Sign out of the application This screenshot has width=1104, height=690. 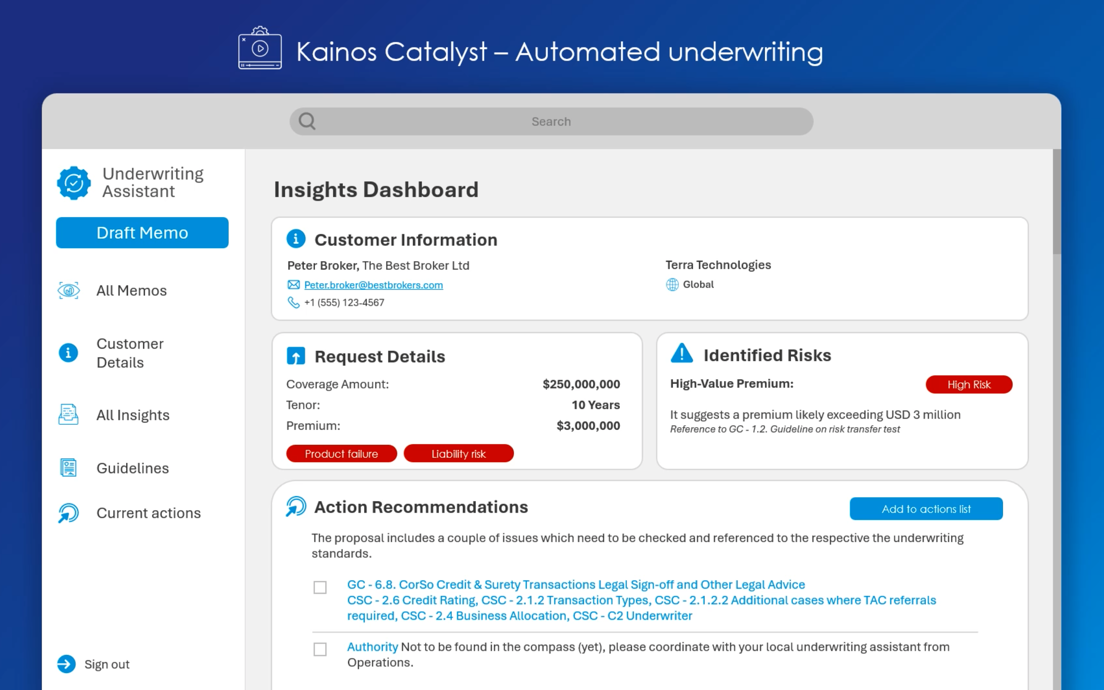click(107, 664)
